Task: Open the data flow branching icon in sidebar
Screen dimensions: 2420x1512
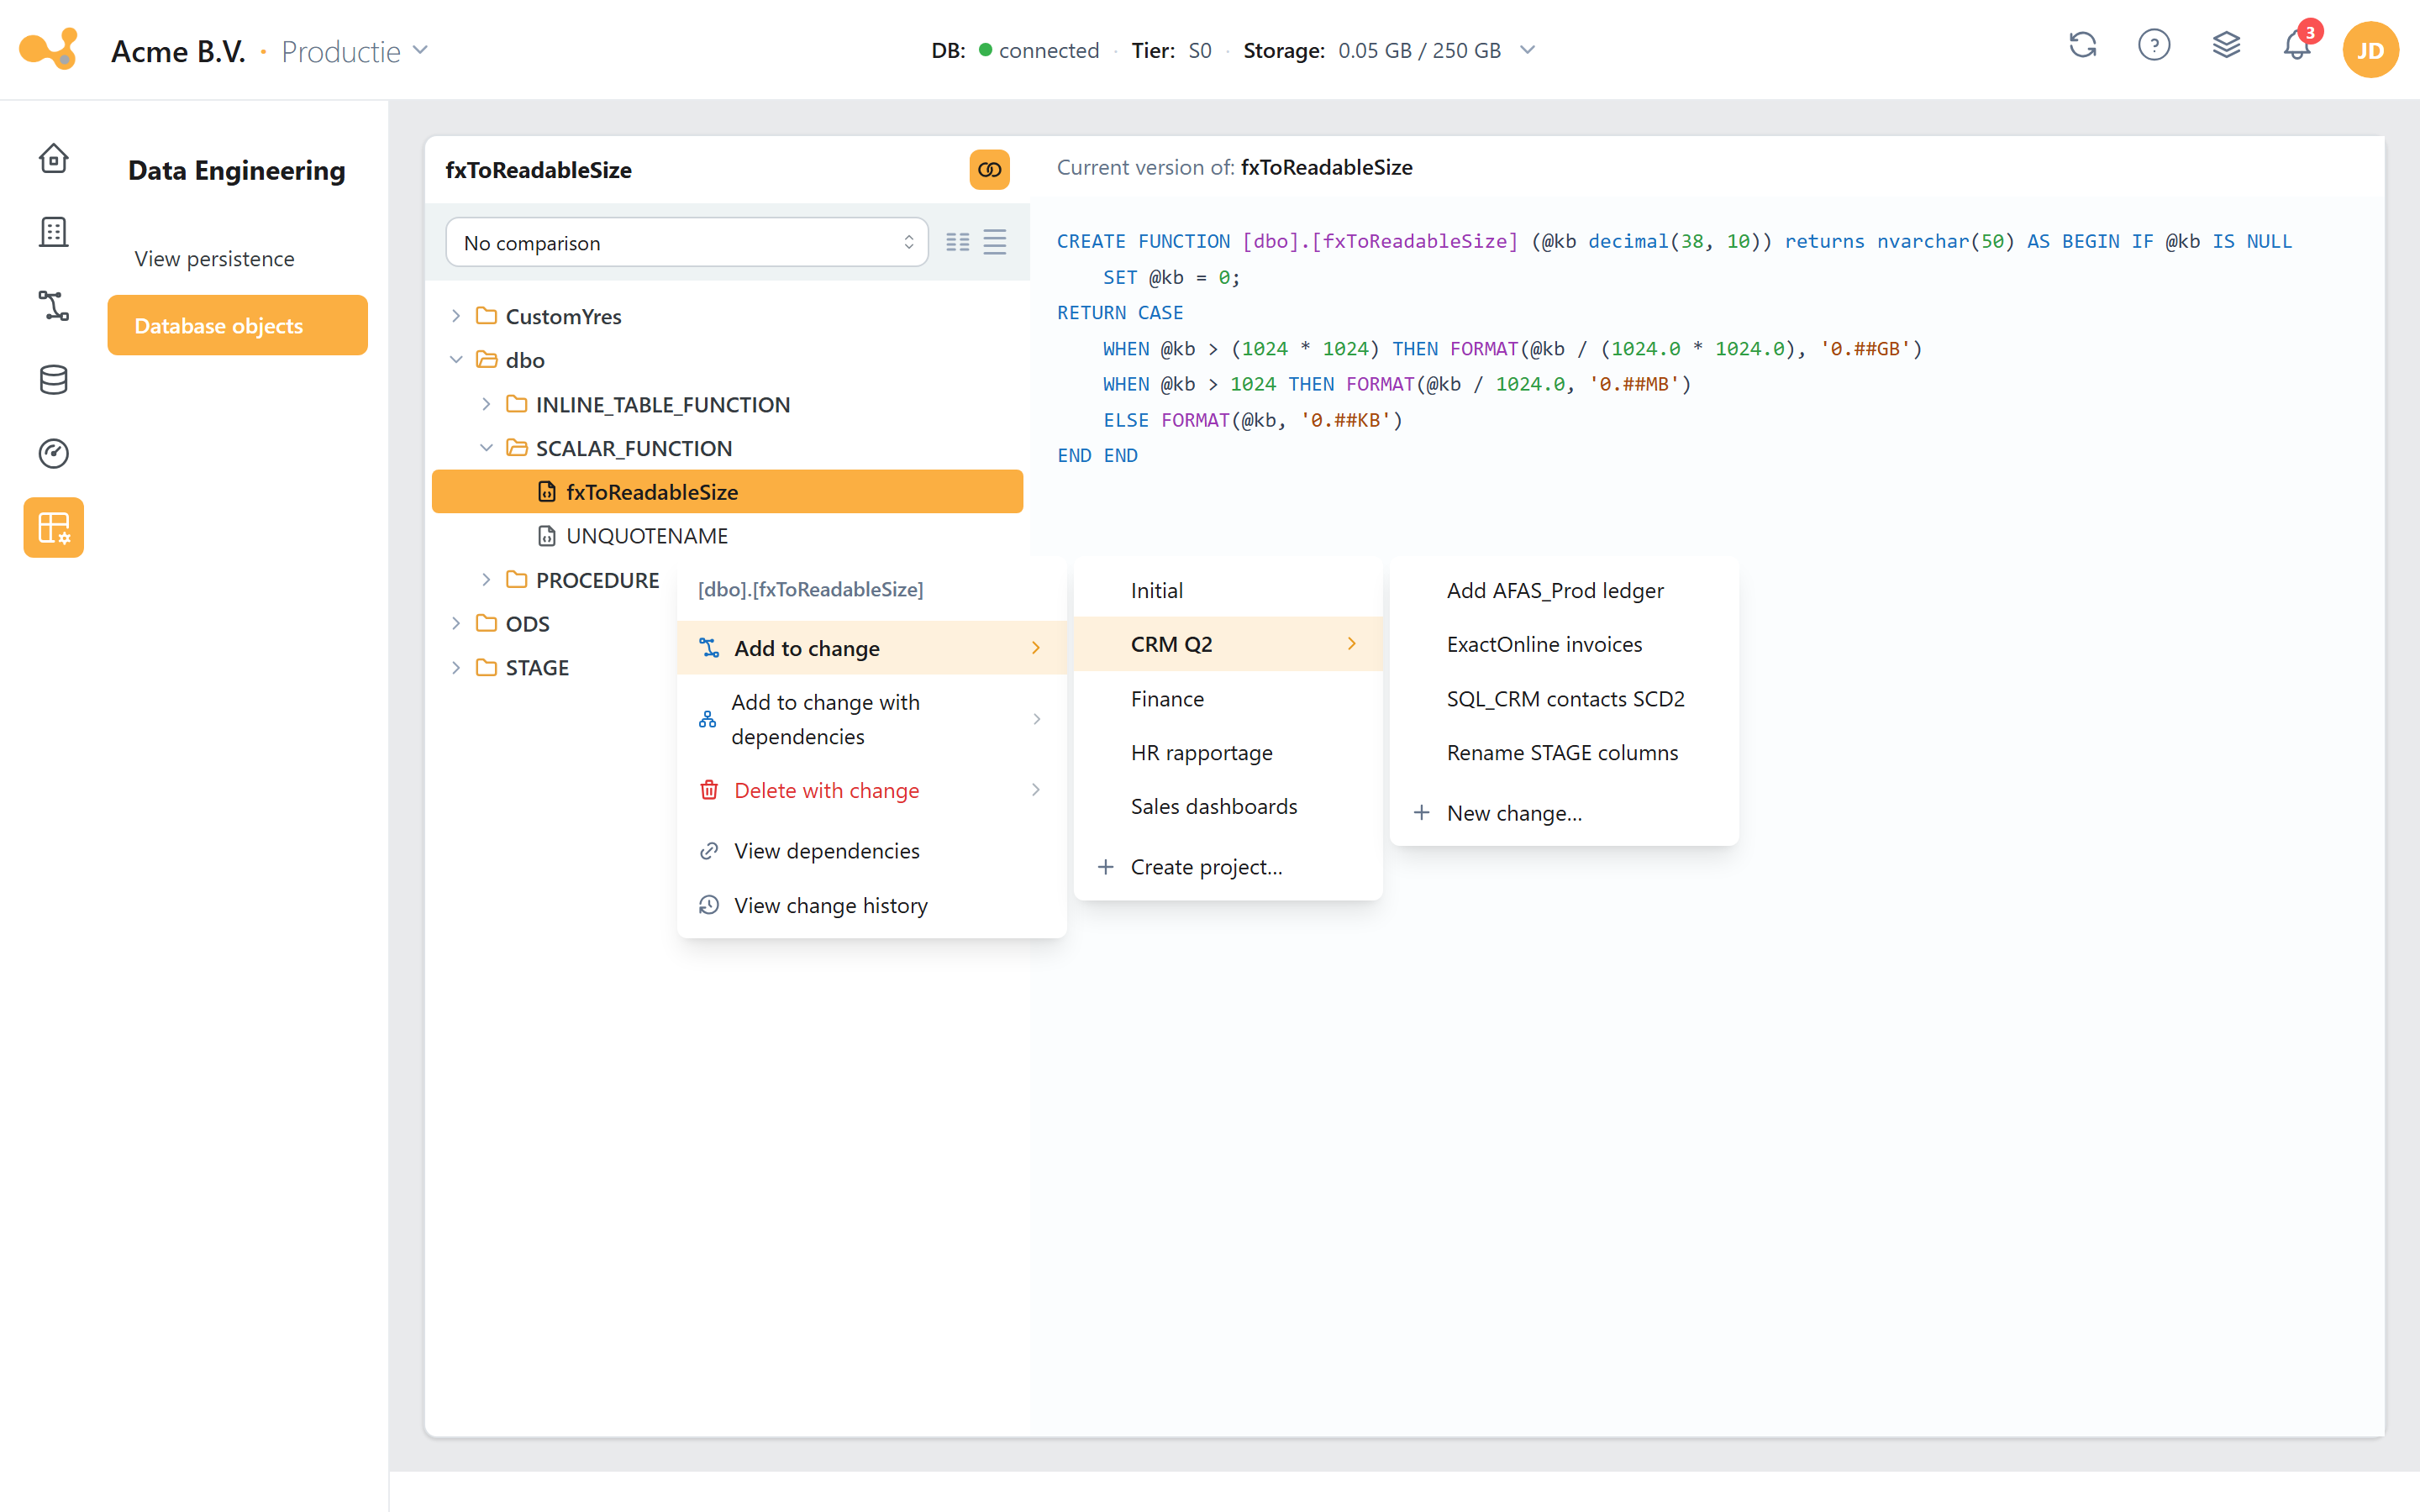Action: pos(53,306)
